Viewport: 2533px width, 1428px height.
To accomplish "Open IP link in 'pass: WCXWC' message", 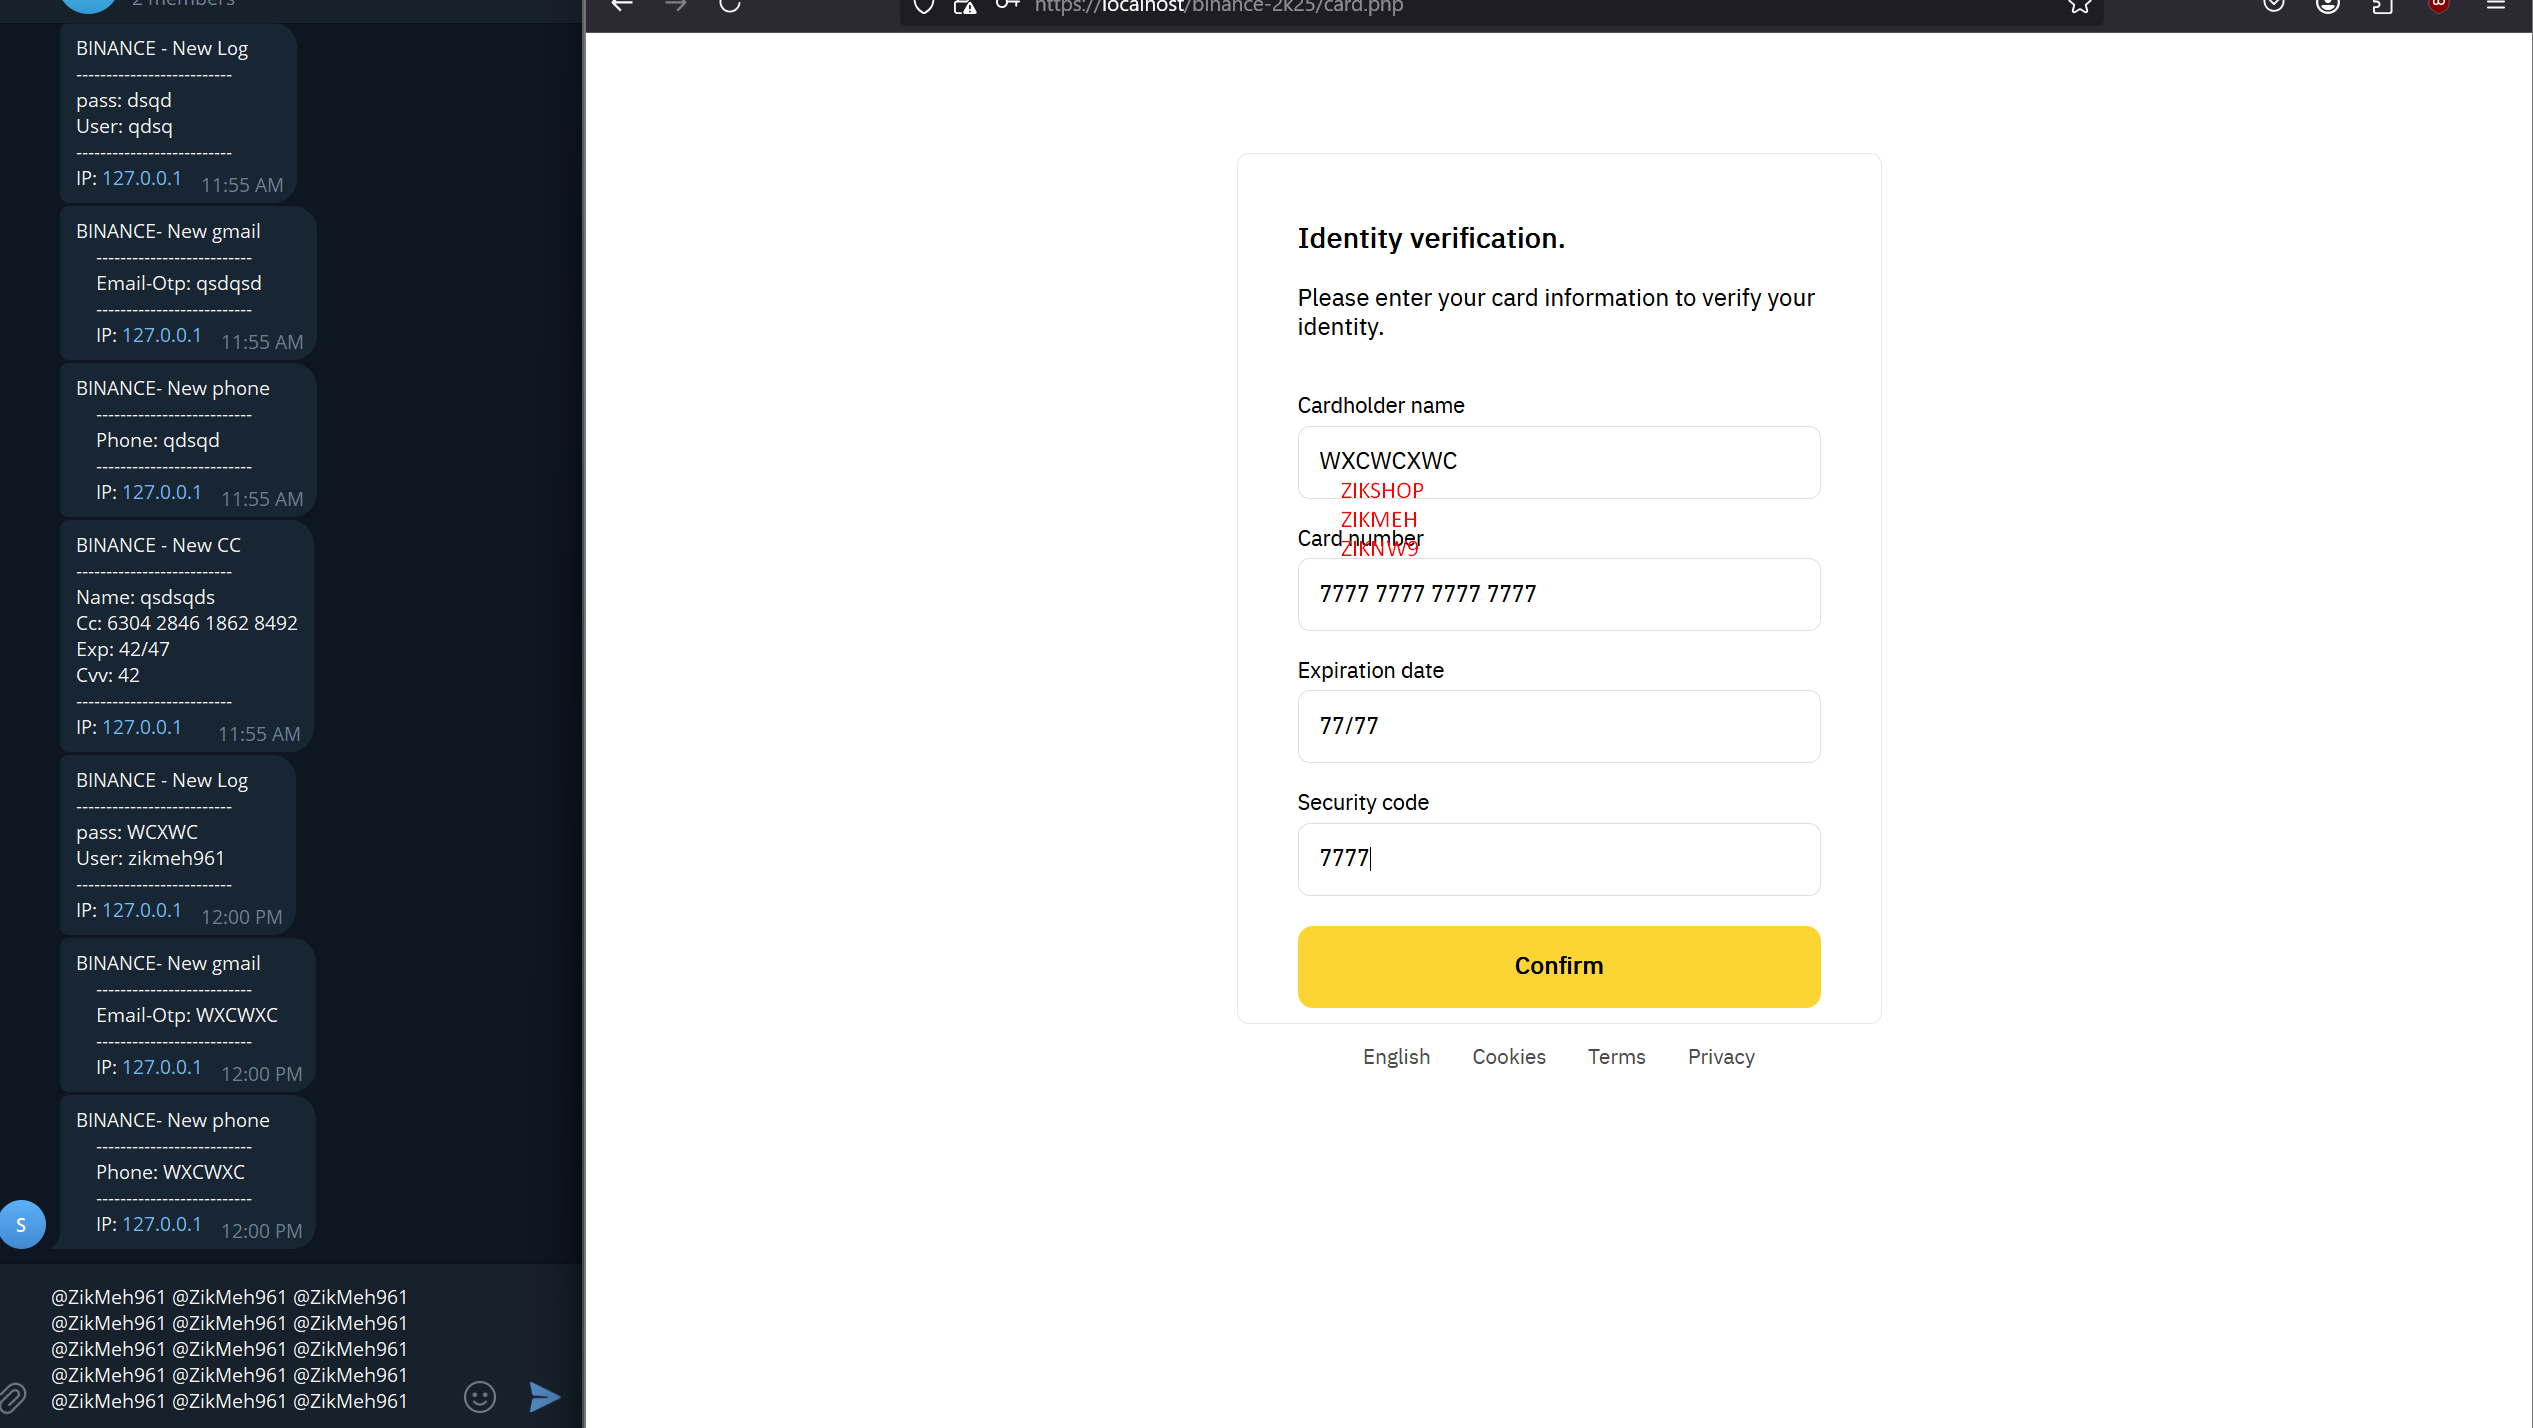I will (142, 910).
